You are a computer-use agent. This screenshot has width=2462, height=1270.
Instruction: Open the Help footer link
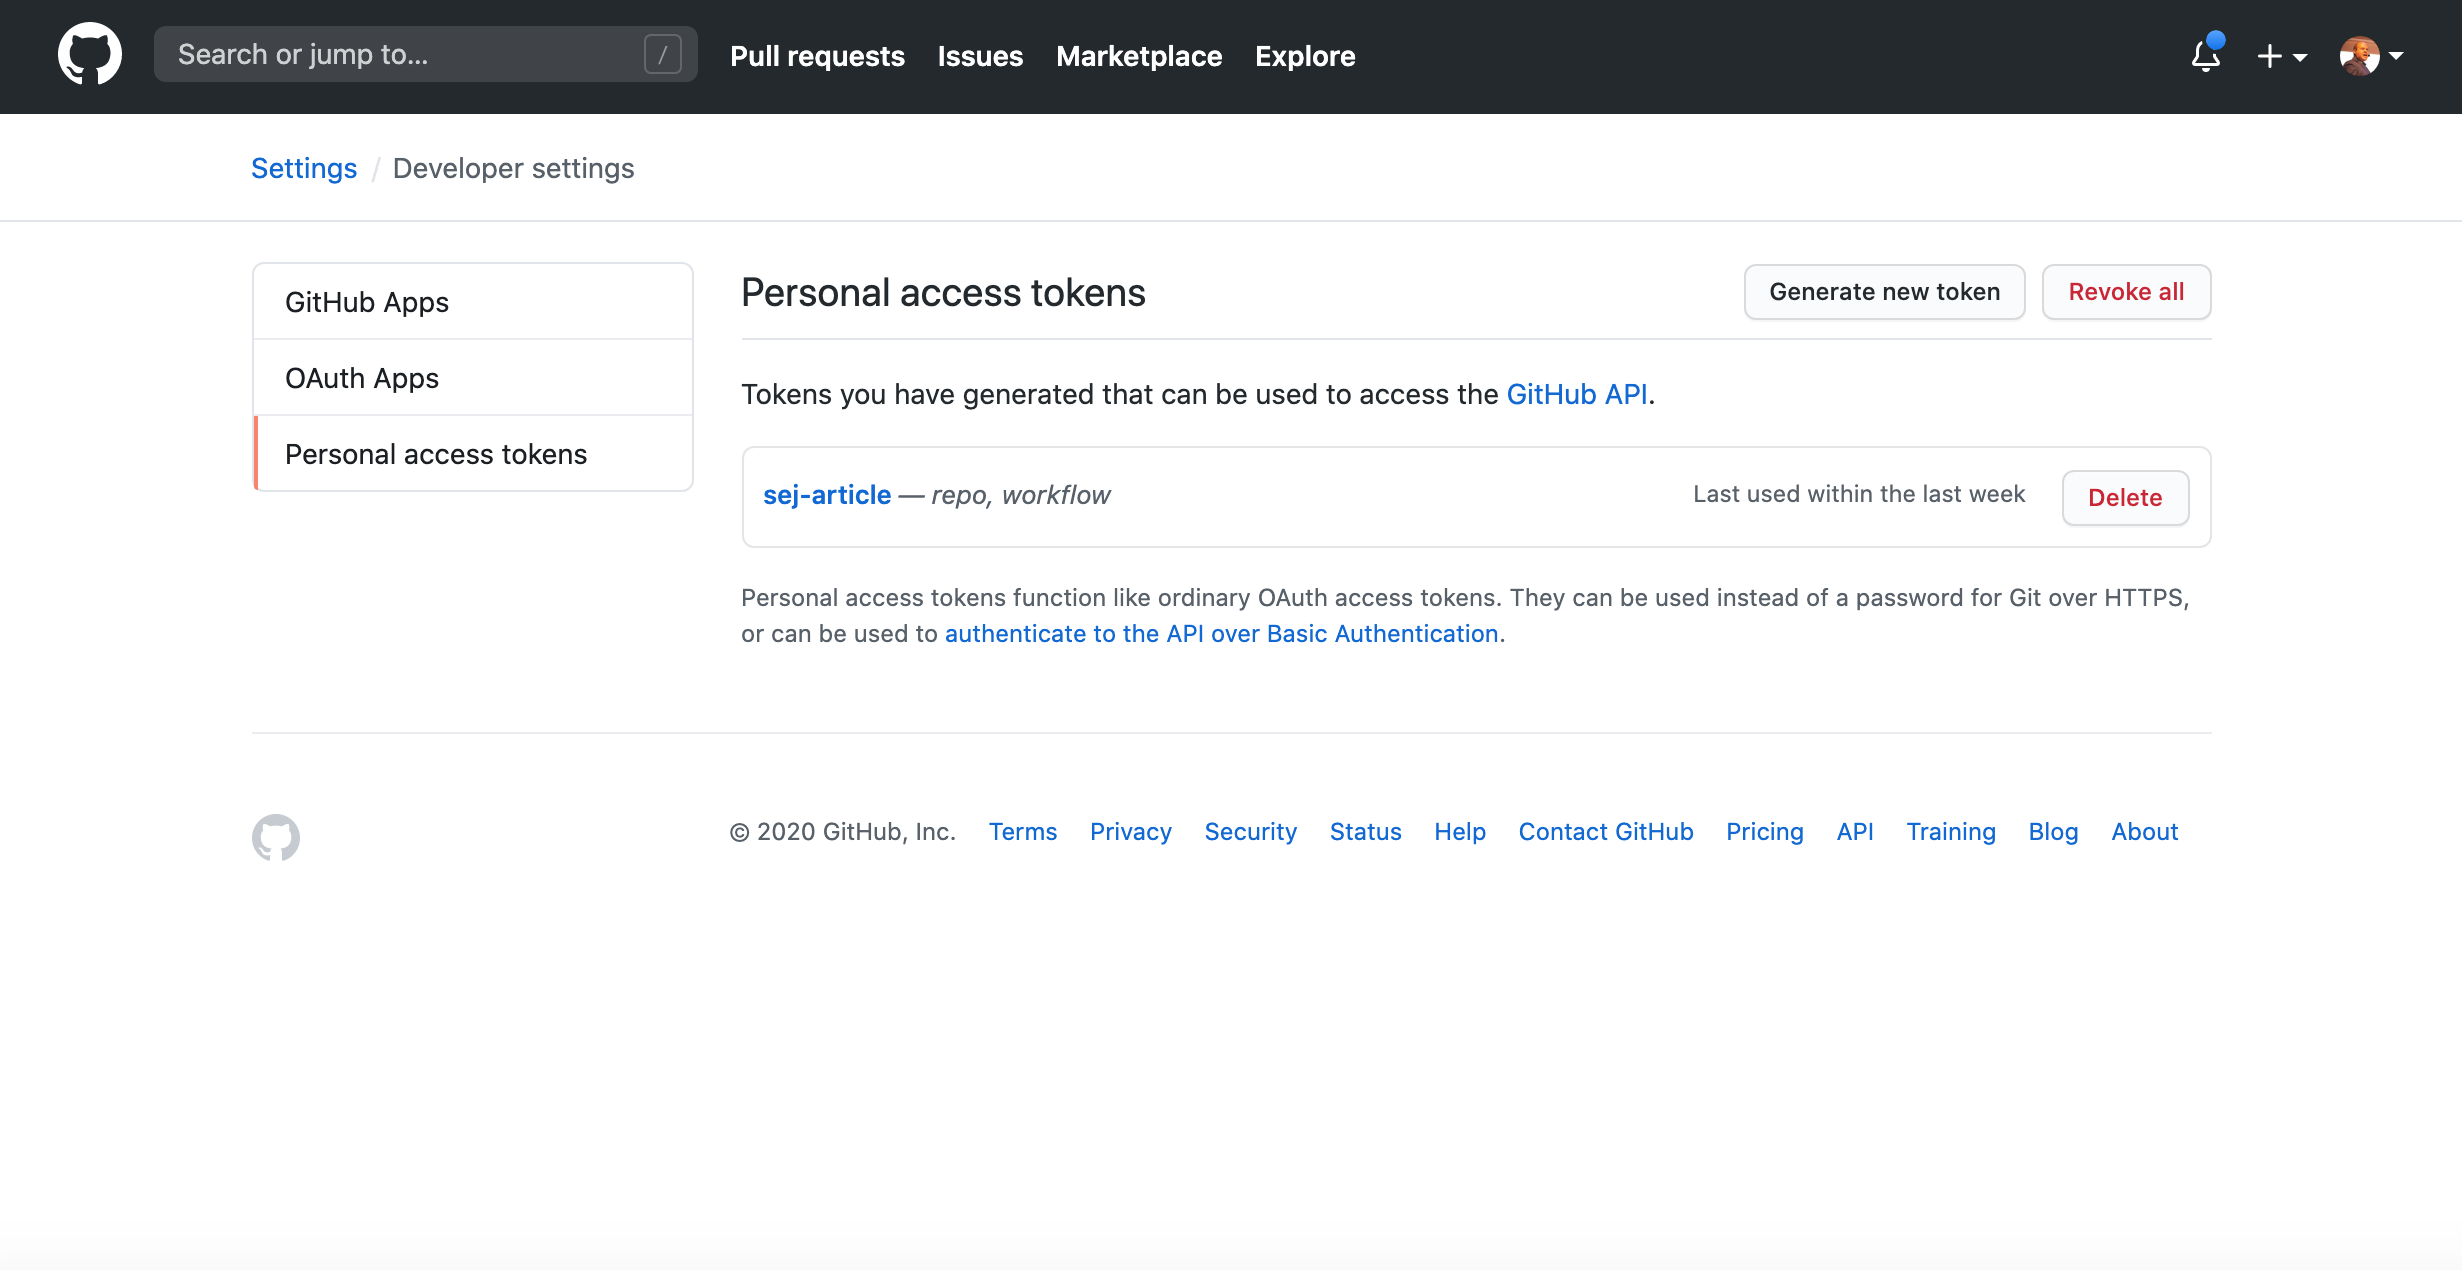[1459, 831]
